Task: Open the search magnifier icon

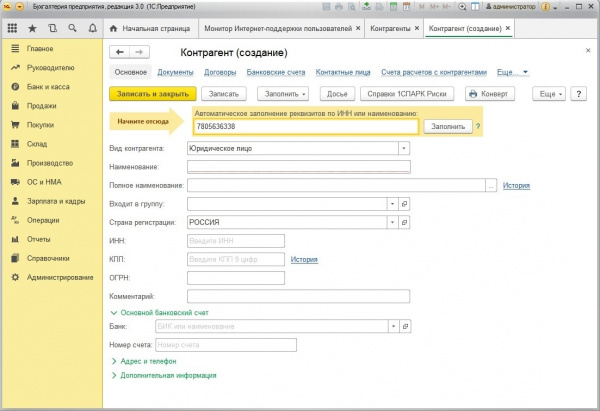Action: coord(72,28)
